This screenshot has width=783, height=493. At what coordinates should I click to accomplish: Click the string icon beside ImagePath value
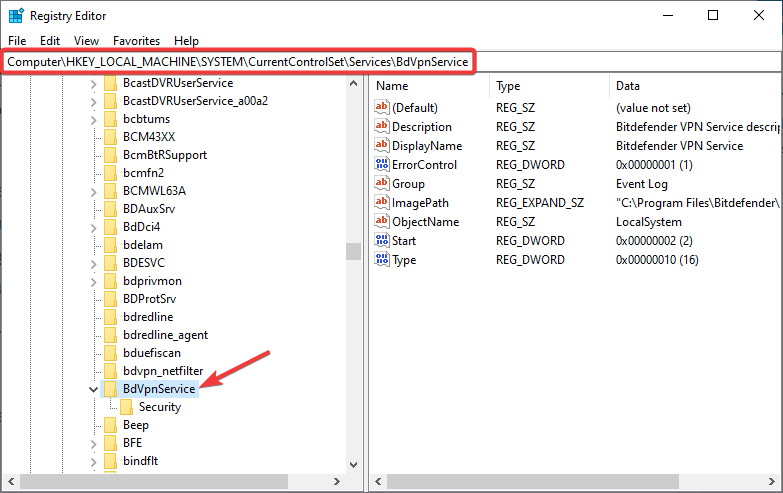click(x=382, y=202)
